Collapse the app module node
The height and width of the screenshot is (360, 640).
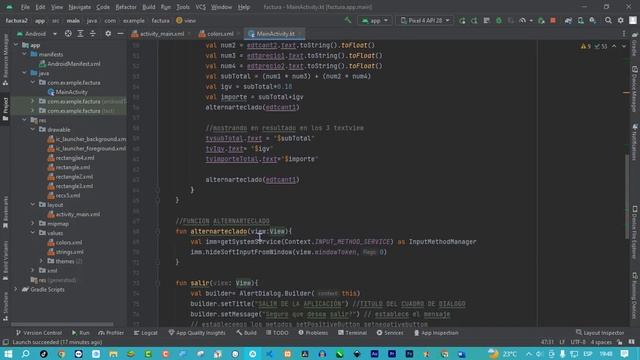click(16, 45)
